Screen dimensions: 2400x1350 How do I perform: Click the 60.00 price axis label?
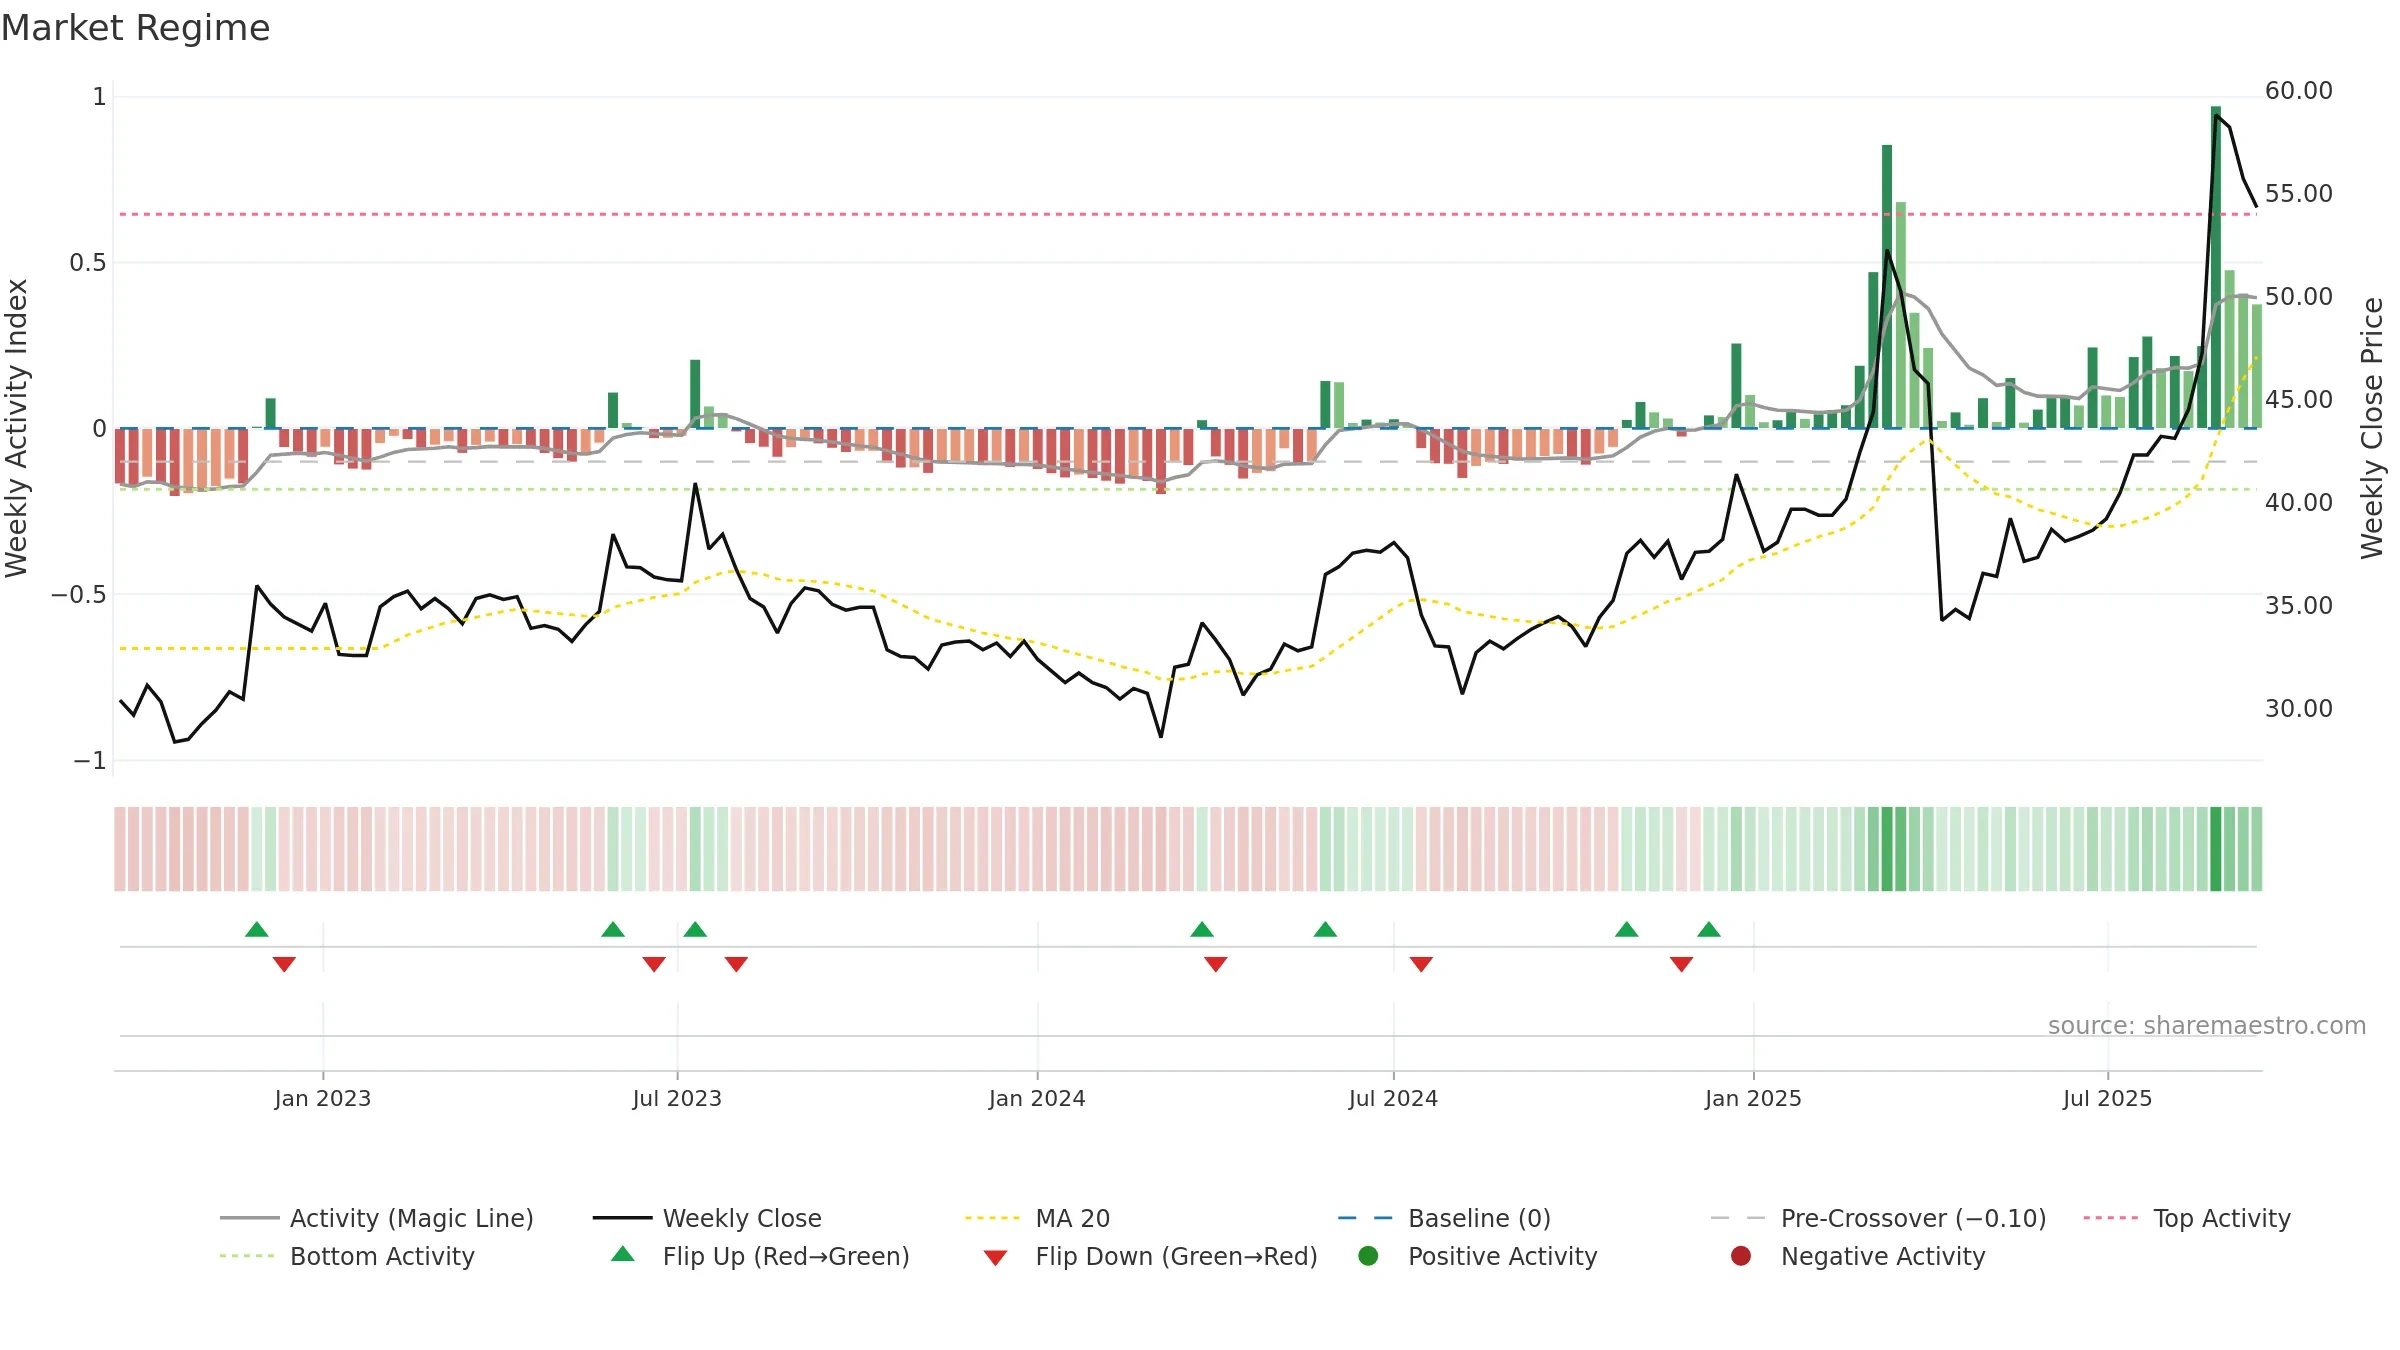click(2298, 91)
